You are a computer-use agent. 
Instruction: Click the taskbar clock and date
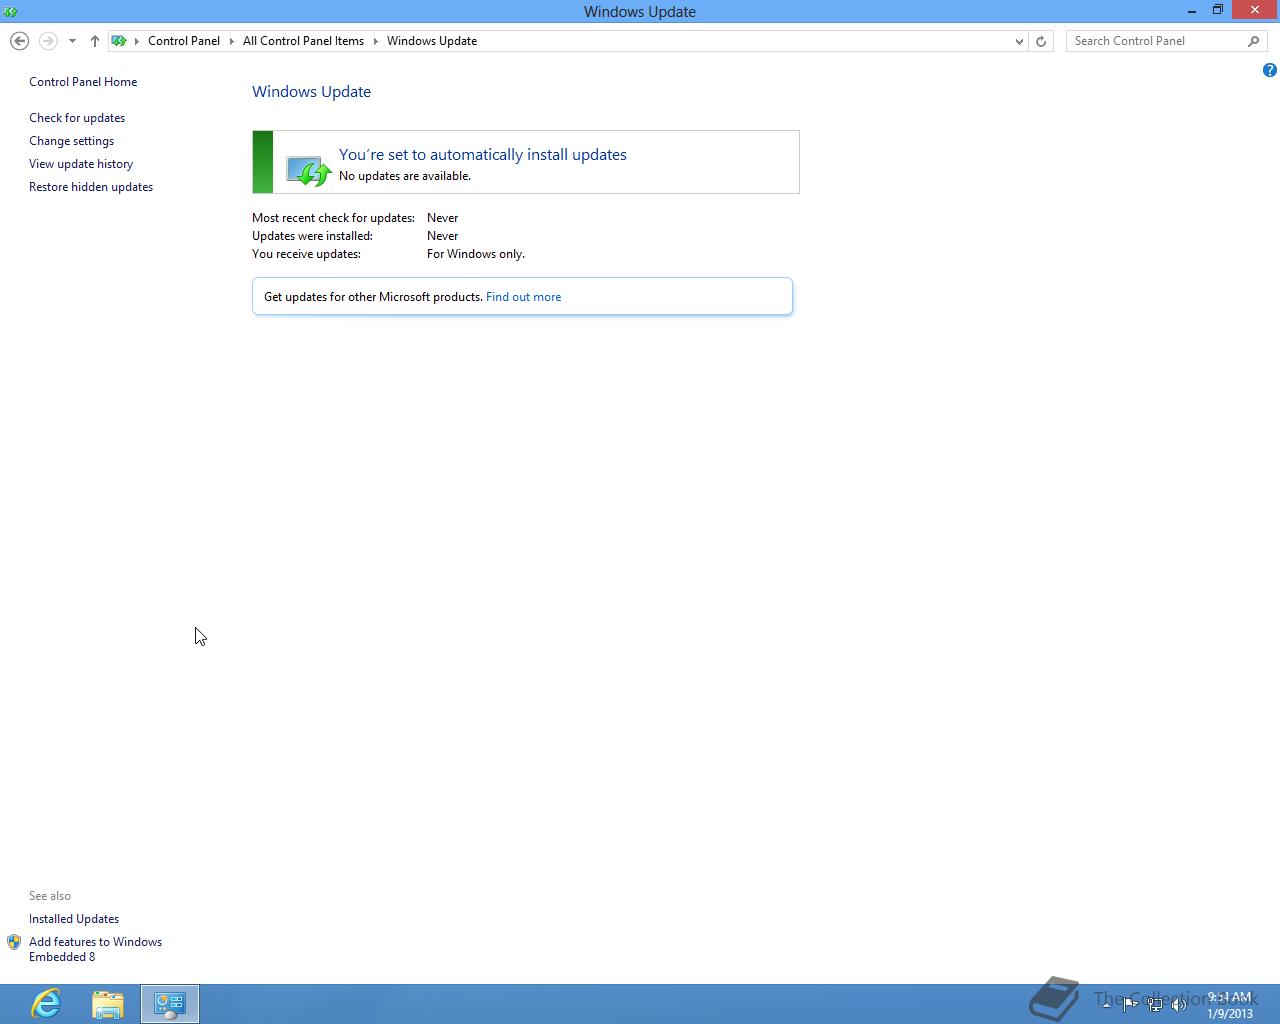(x=1229, y=1005)
